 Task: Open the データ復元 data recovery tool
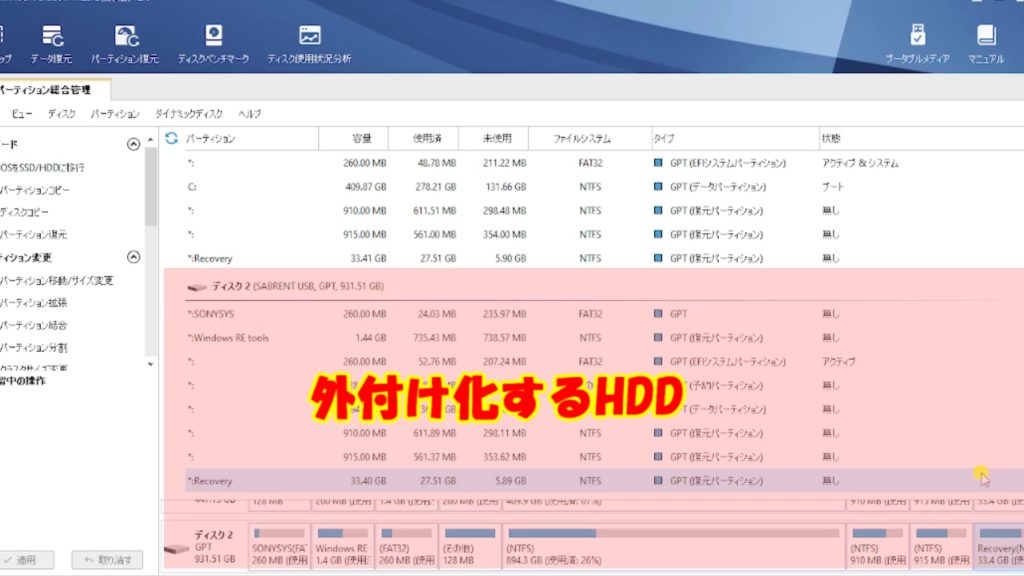tap(47, 43)
